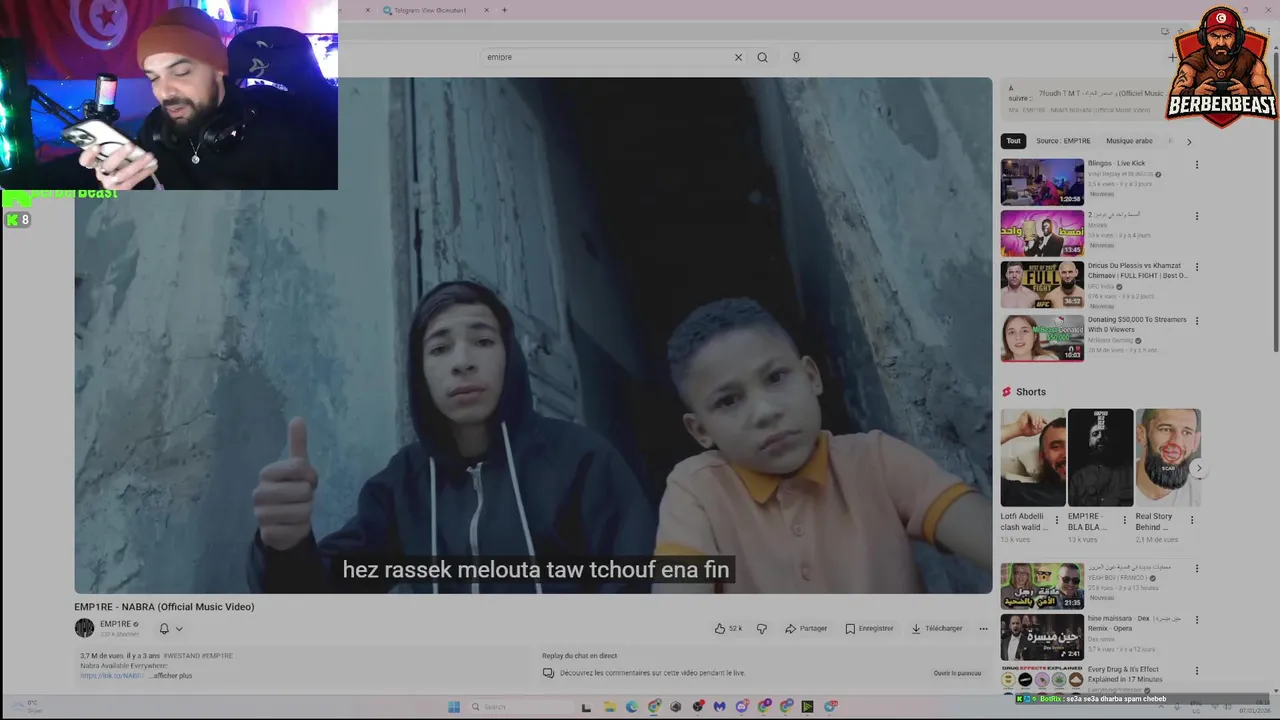1280x720 pixels.
Task: Open options menu for Donating $50,000 video
Action: click(1197, 321)
